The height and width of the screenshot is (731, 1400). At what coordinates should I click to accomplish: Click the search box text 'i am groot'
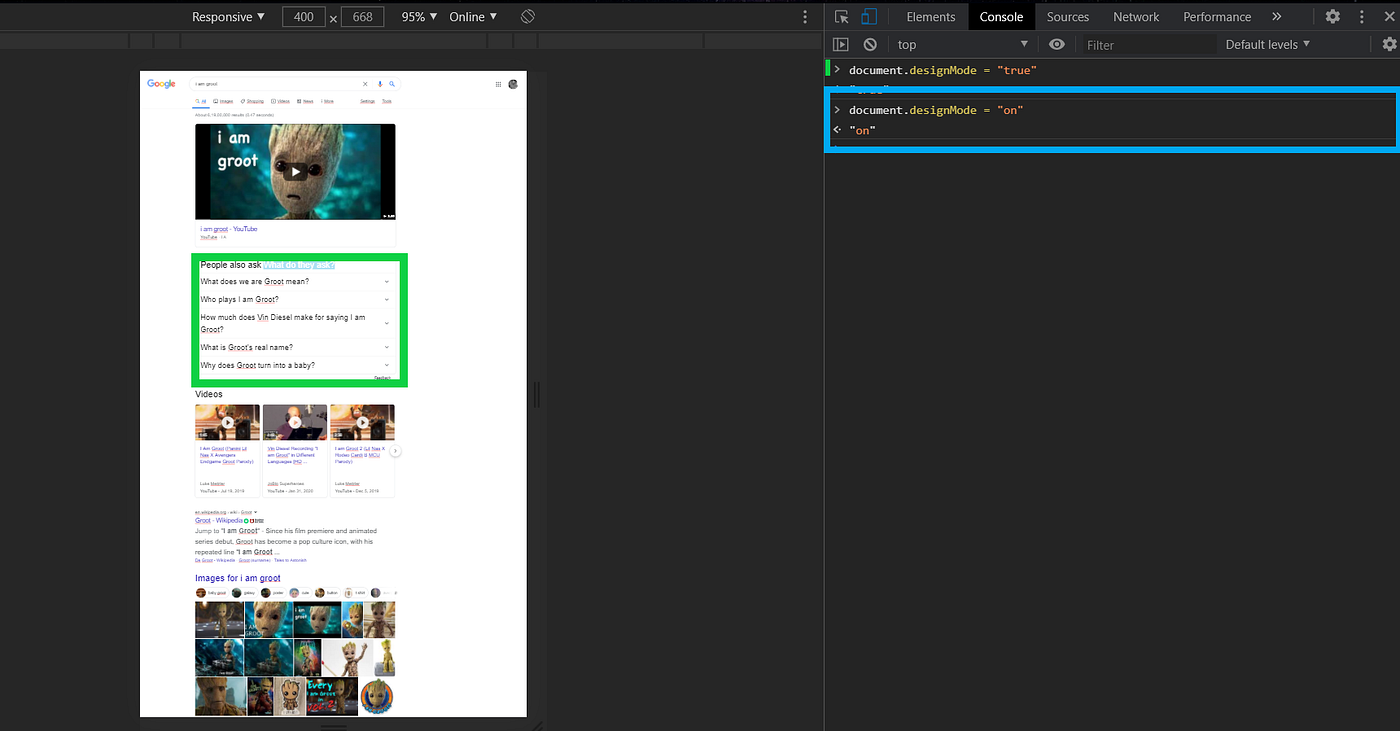click(206, 84)
